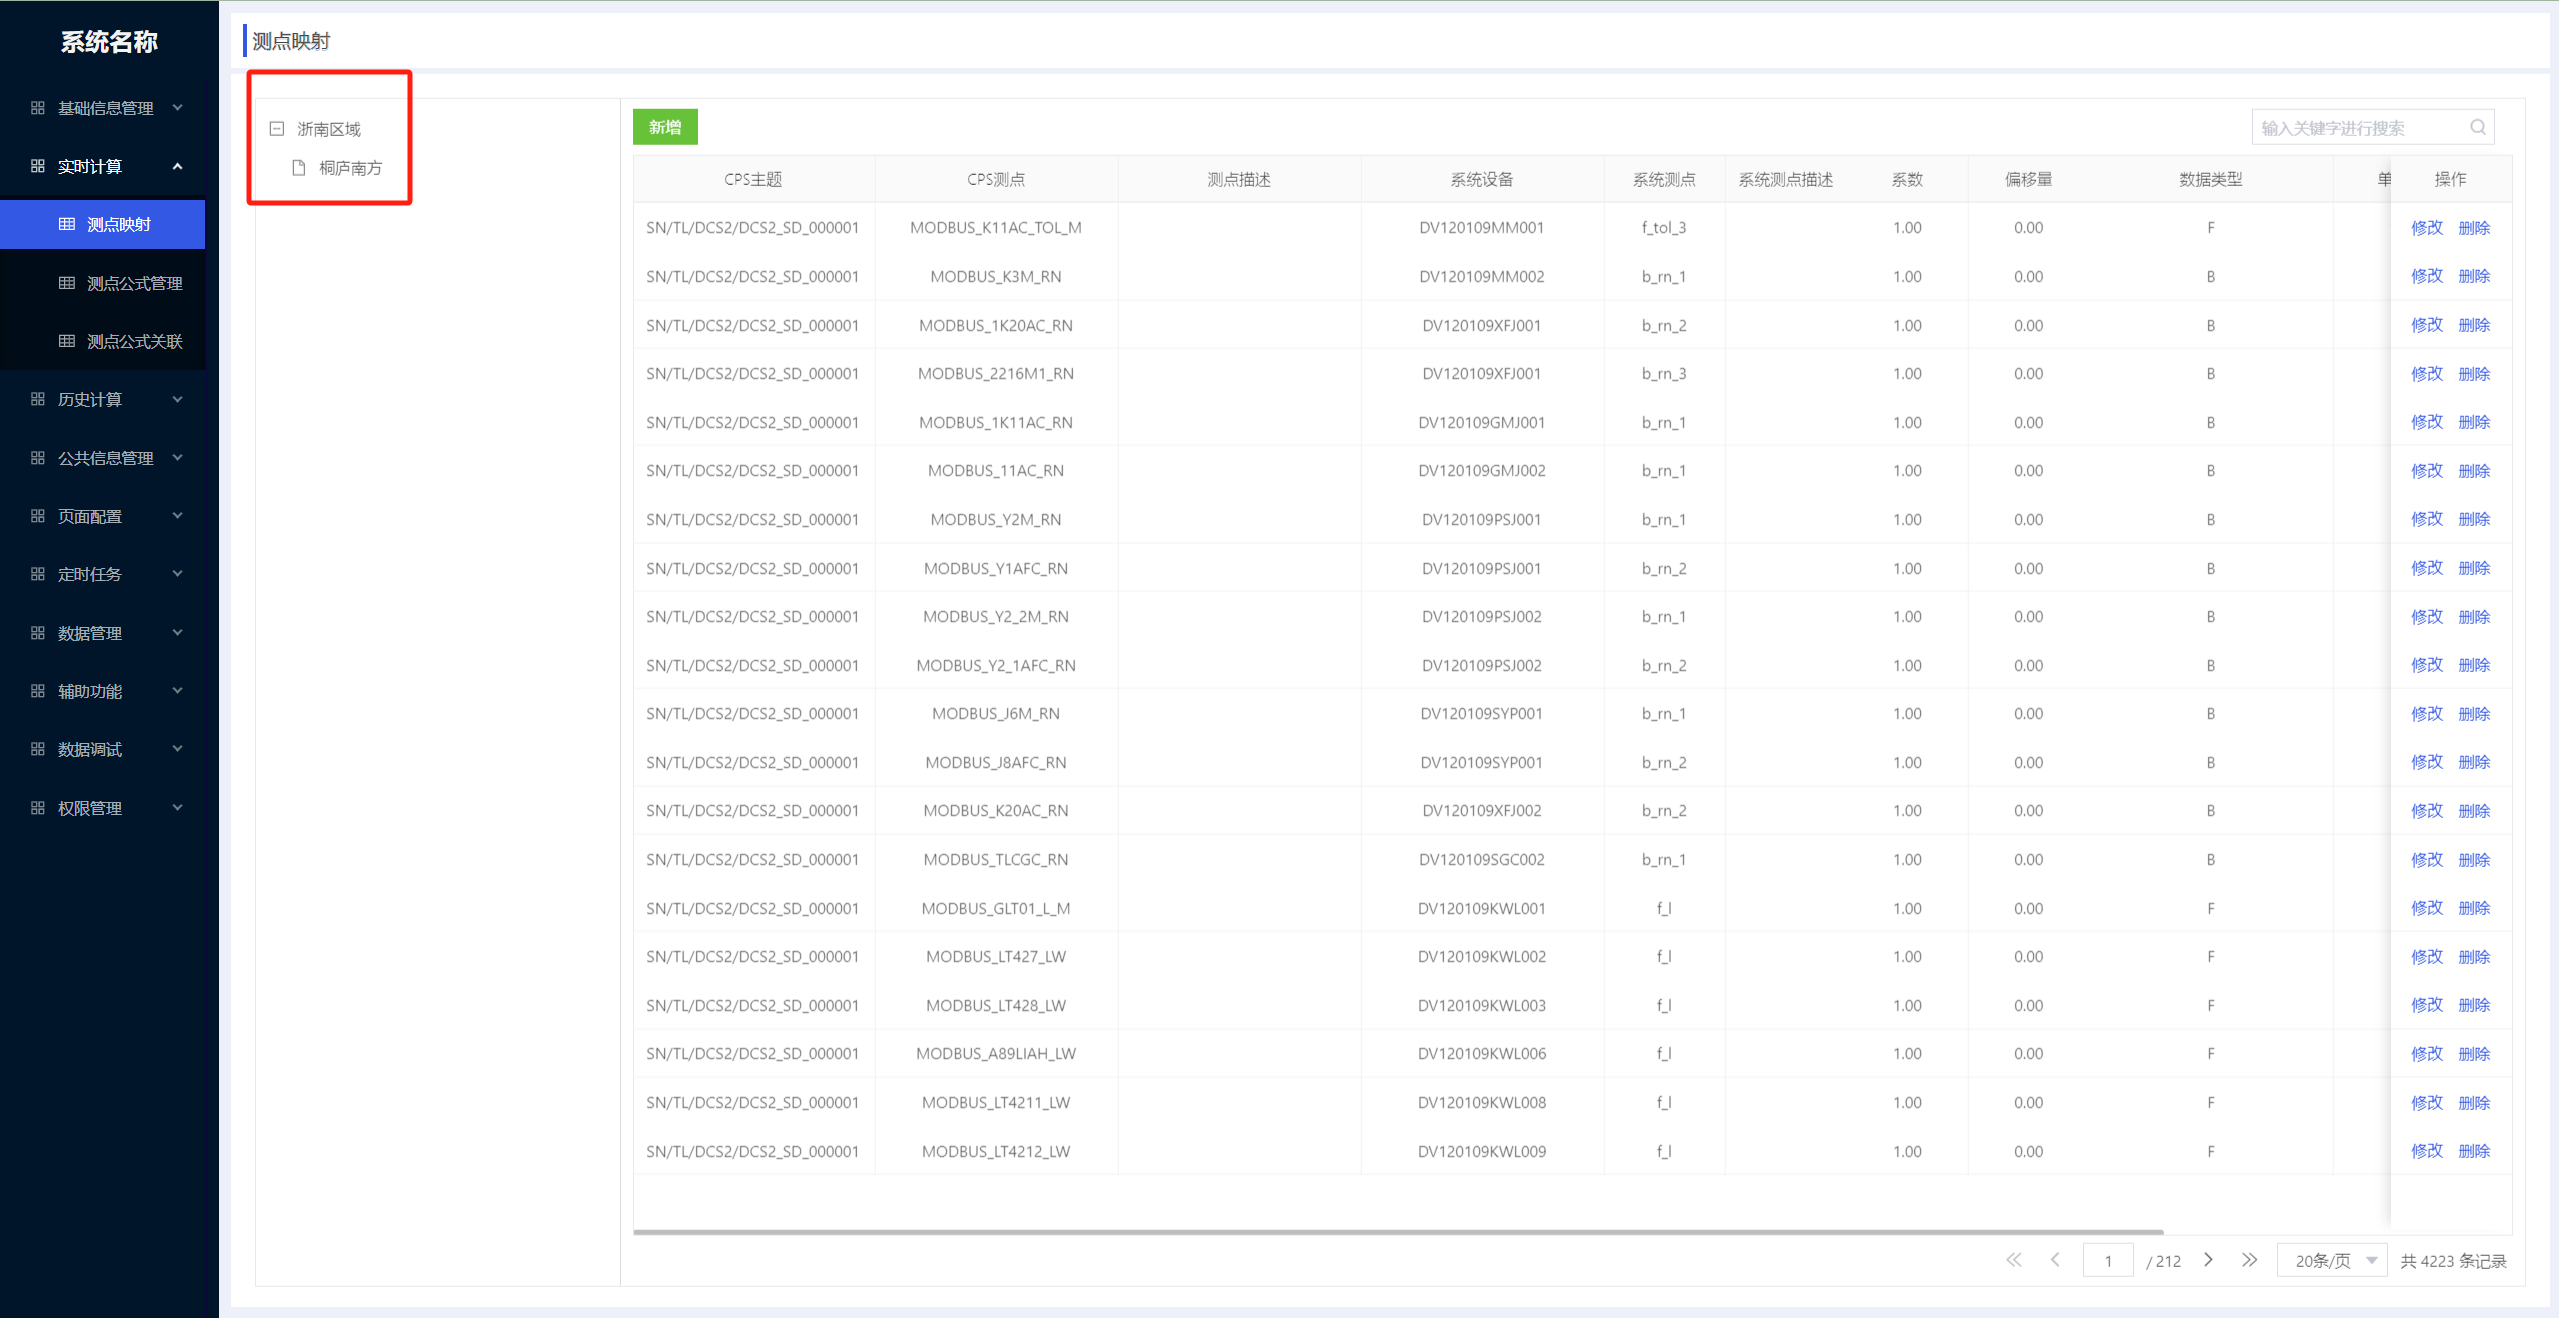Click the grid icon beside 辅助功能
Screen dimensions: 2559x1318
[x=38, y=691]
